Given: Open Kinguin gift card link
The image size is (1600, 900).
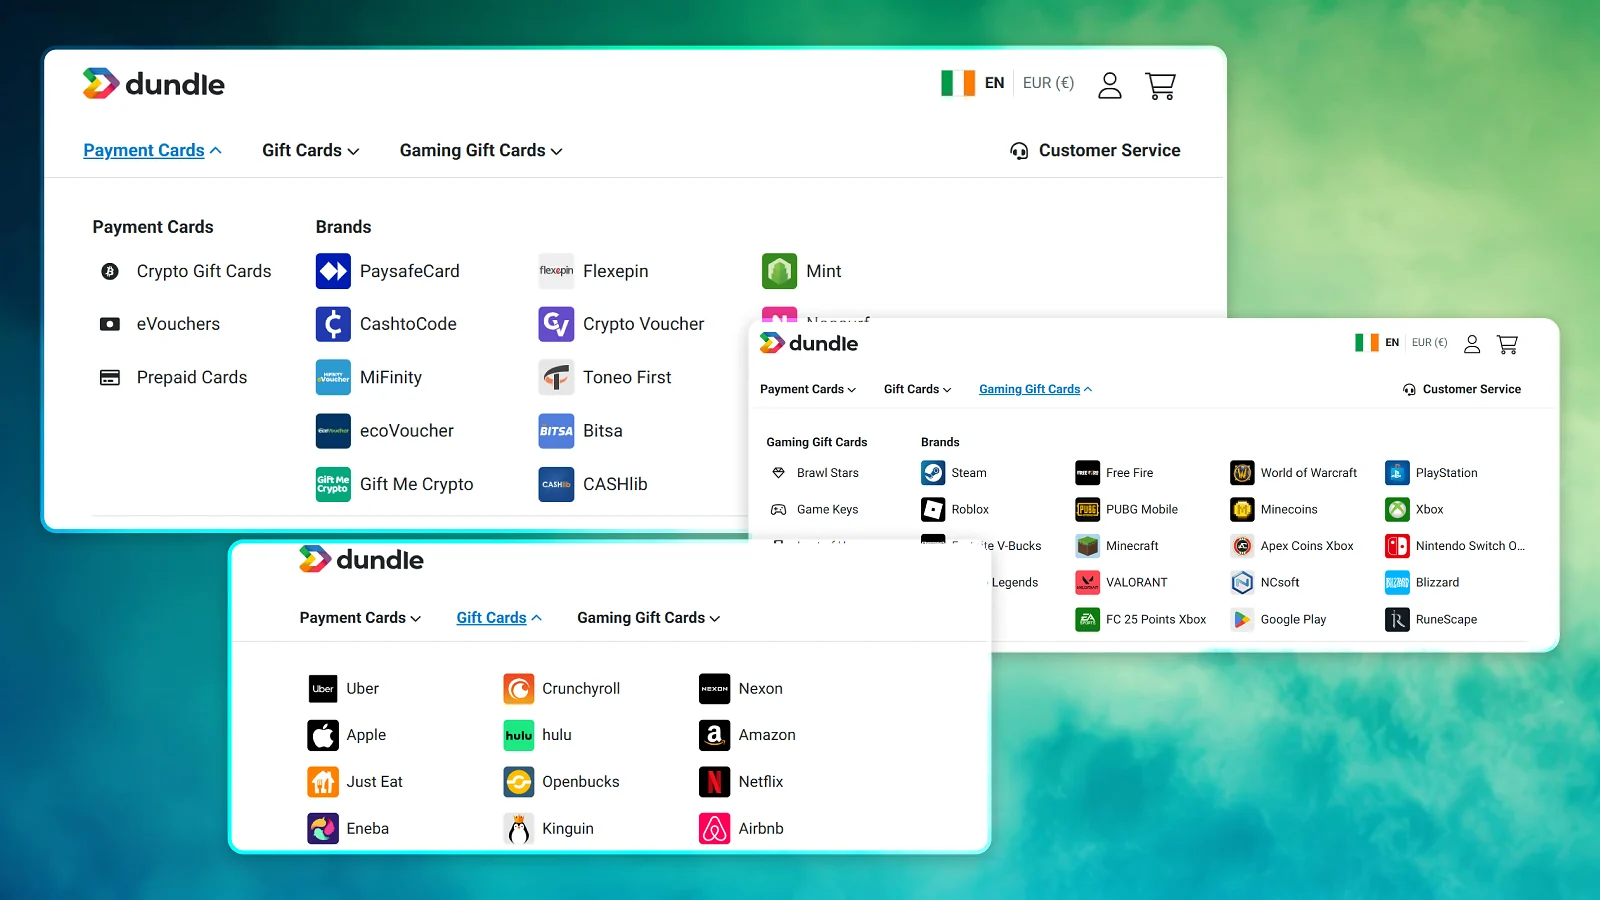Looking at the screenshot, I should [x=548, y=828].
